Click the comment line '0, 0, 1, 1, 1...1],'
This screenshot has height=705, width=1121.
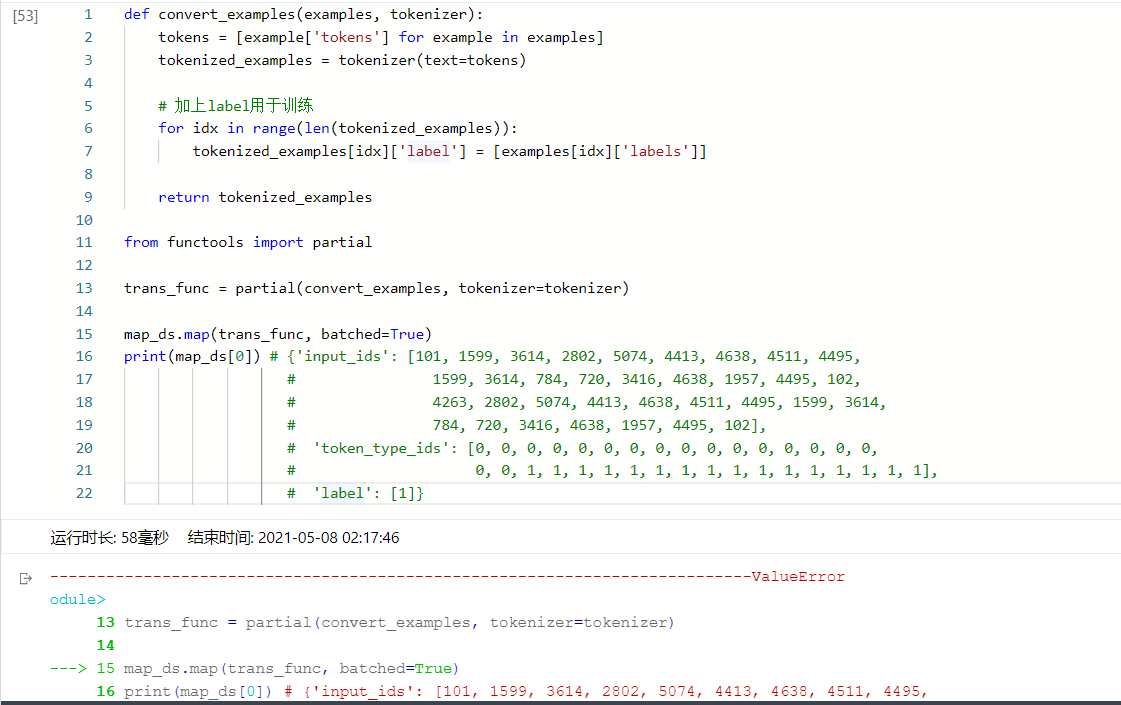pos(612,470)
